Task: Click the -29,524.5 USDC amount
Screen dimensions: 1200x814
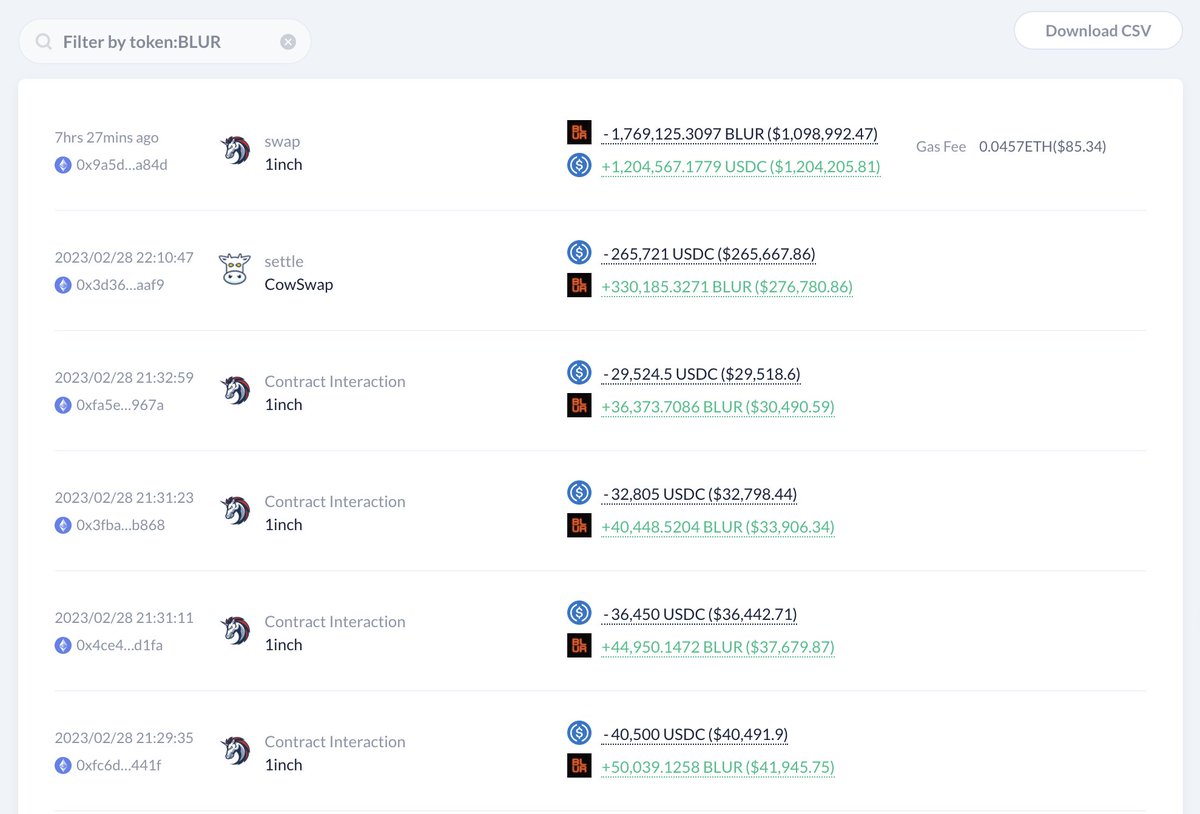Action: (x=701, y=374)
